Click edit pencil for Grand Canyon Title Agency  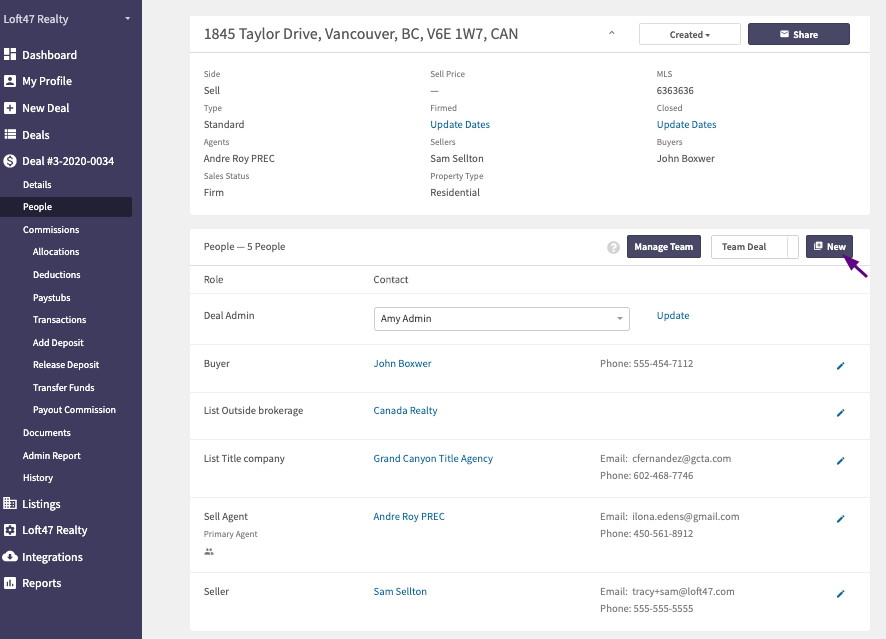(x=840, y=461)
